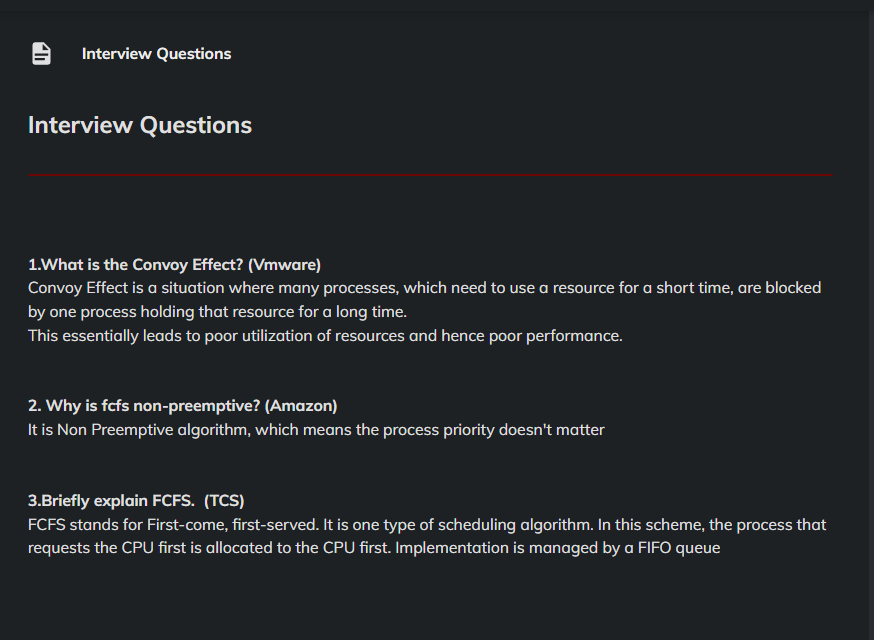The width and height of the screenshot is (874, 640).
Task: Select the Interview Questions tab label
Action: (x=156, y=54)
